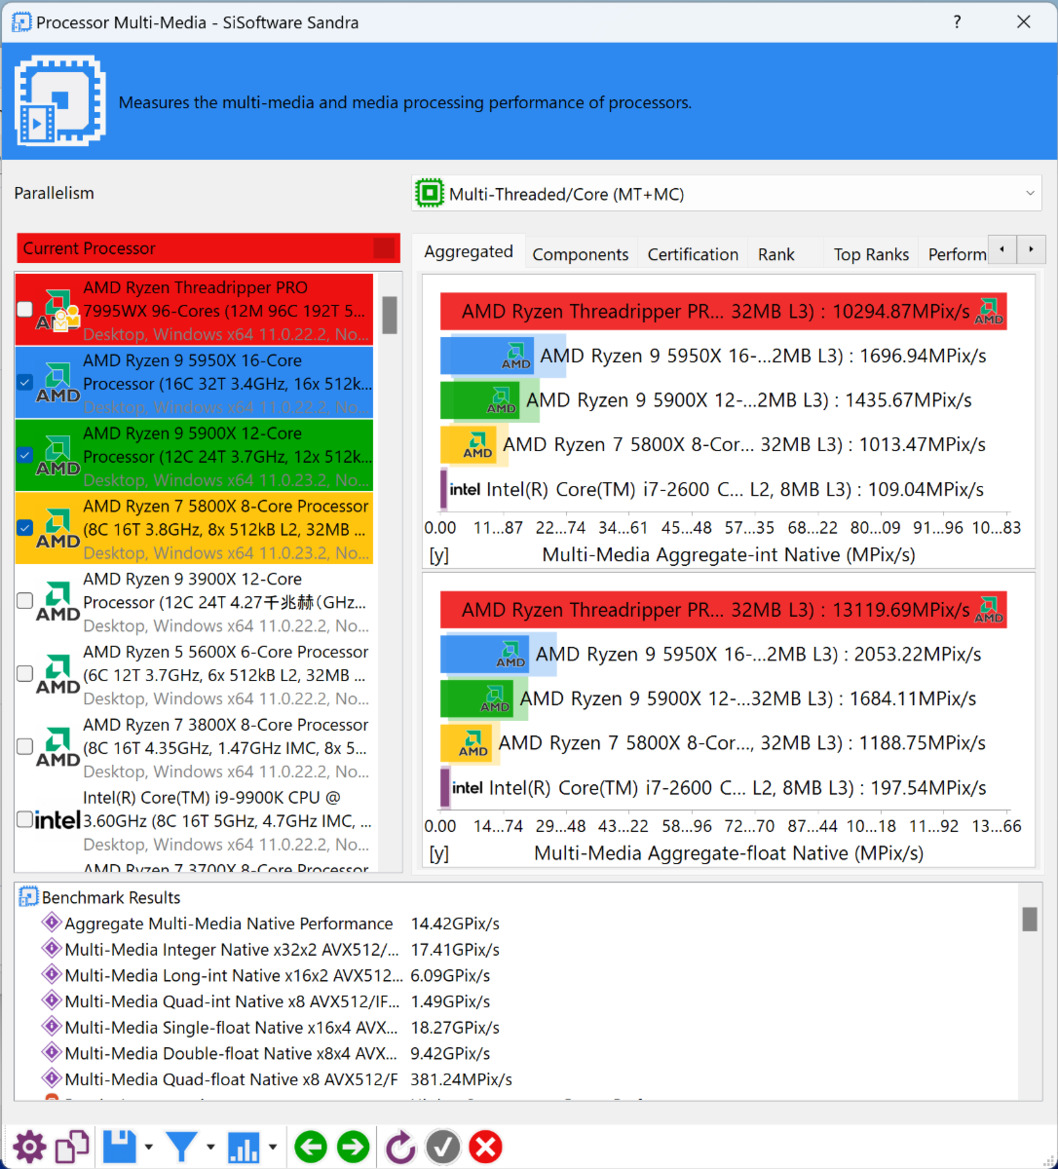Enable the AMD Ryzen 9 3900X checkbox

coord(25,601)
